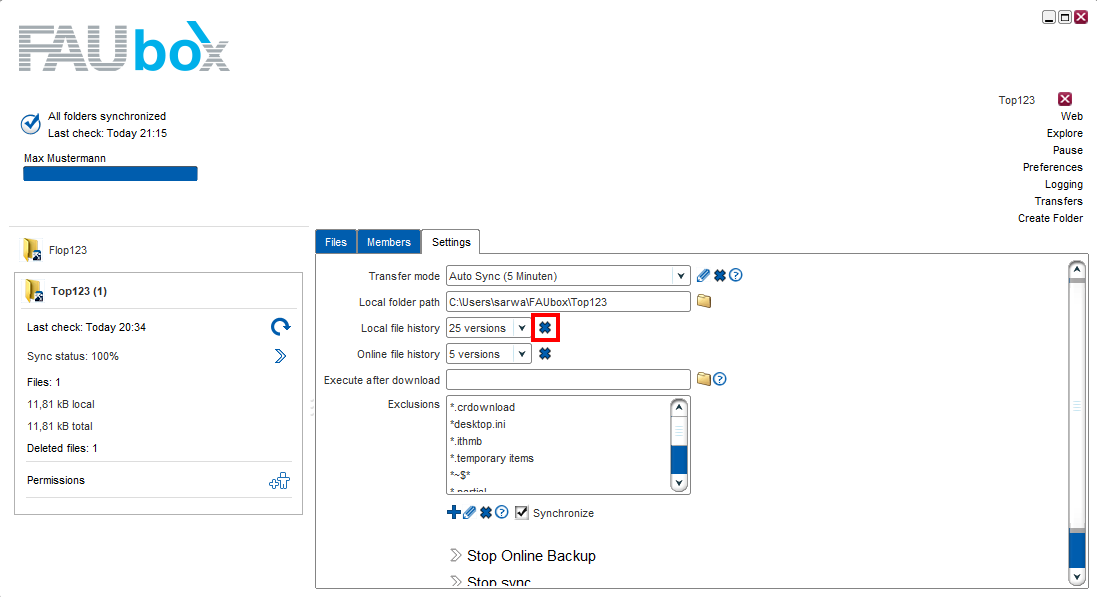This screenshot has height=597, width=1097.
Task: Click Max Mustermann storage usage bar
Action: pos(110,174)
